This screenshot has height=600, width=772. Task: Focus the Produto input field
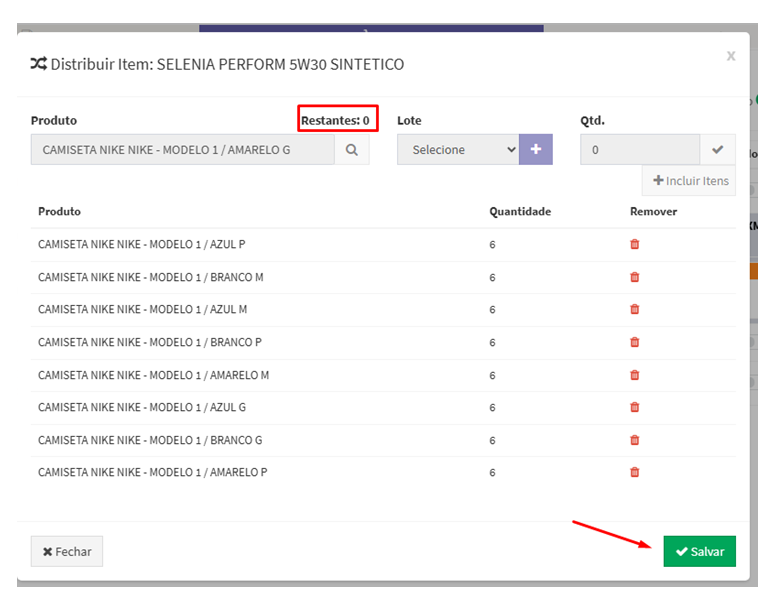click(x=183, y=150)
